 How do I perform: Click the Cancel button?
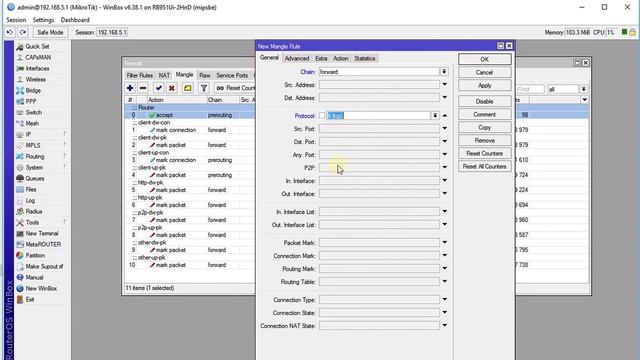pyautogui.click(x=484, y=73)
